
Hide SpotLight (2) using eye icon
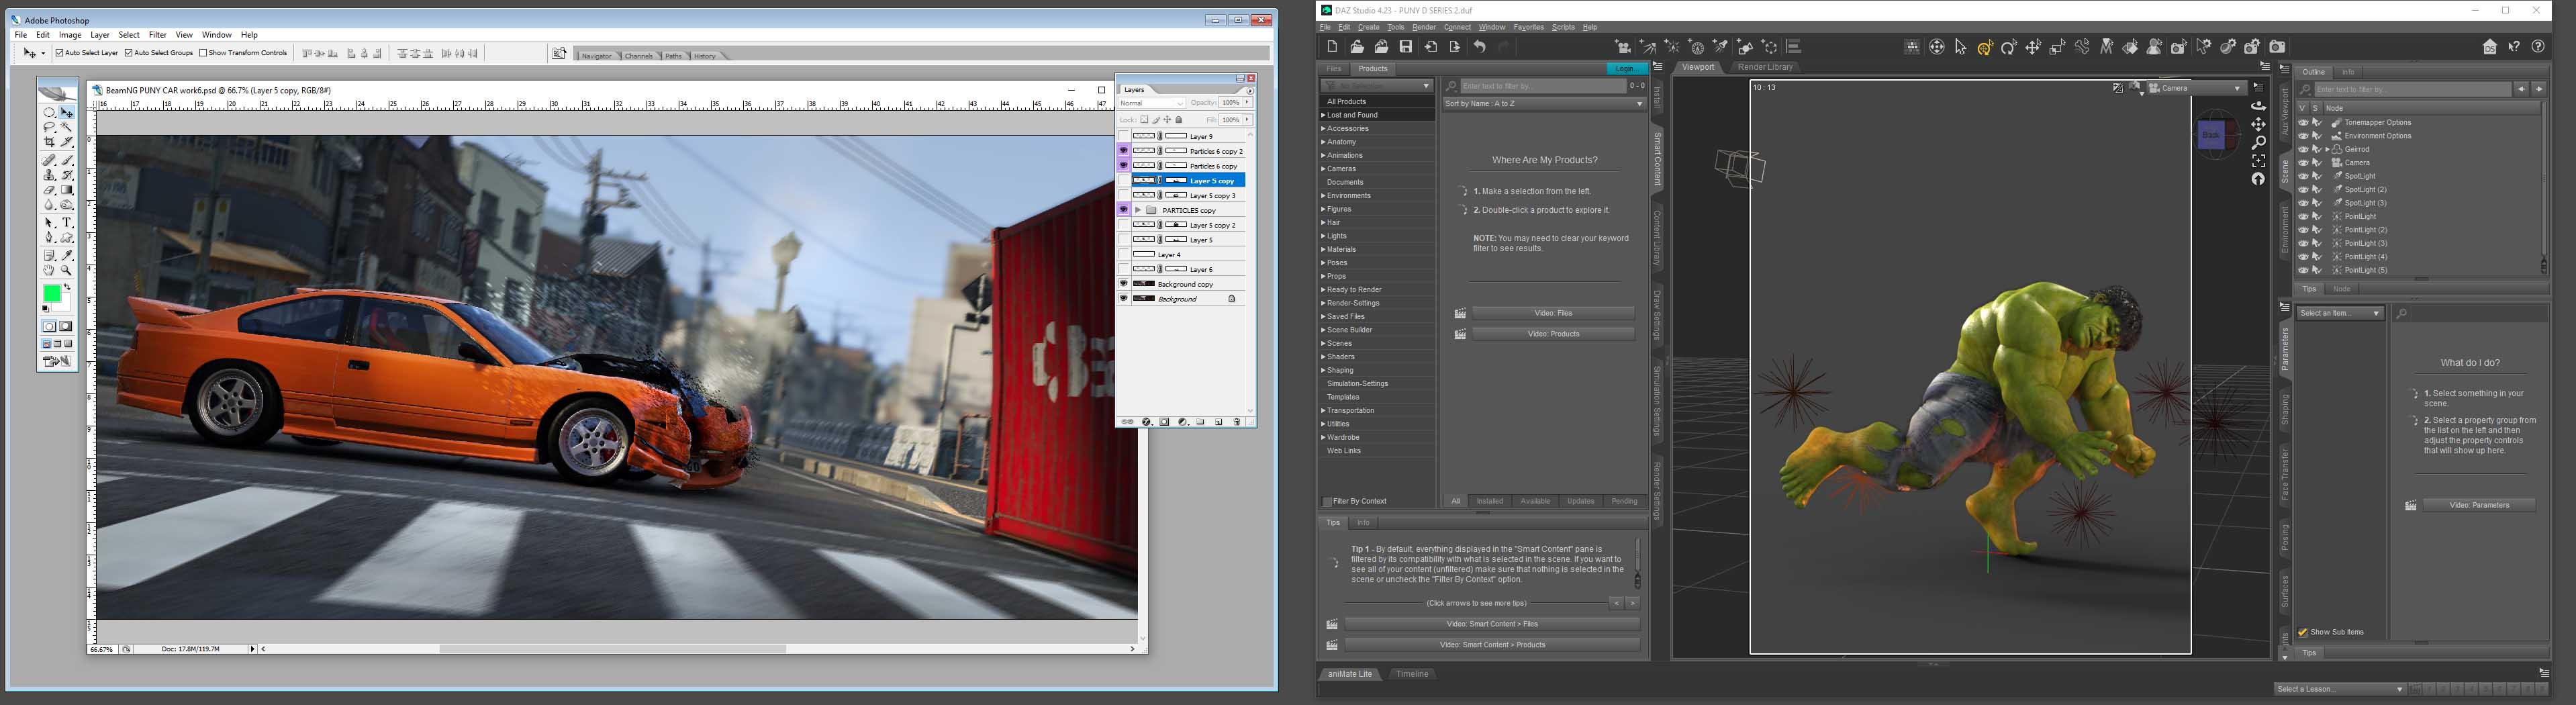coord(2303,189)
